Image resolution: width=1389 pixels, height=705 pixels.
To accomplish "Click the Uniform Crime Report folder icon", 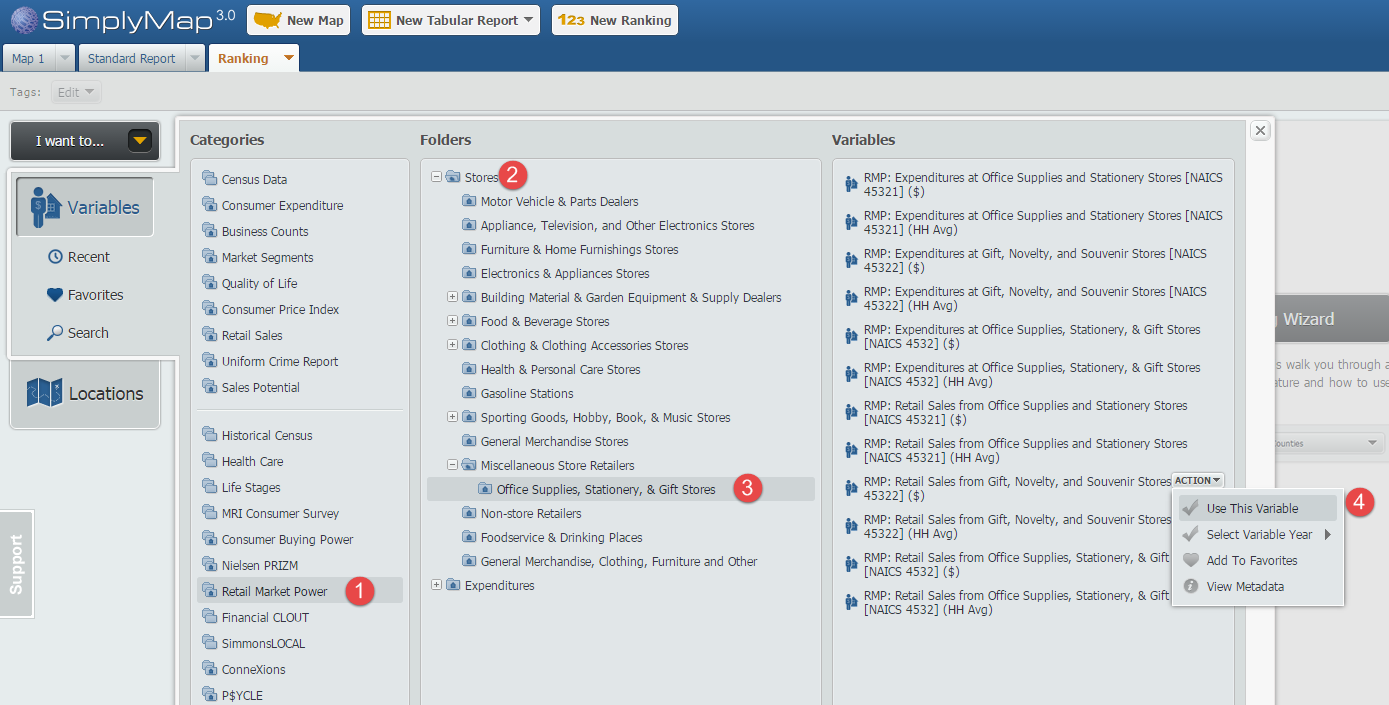I will pyautogui.click(x=209, y=360).
